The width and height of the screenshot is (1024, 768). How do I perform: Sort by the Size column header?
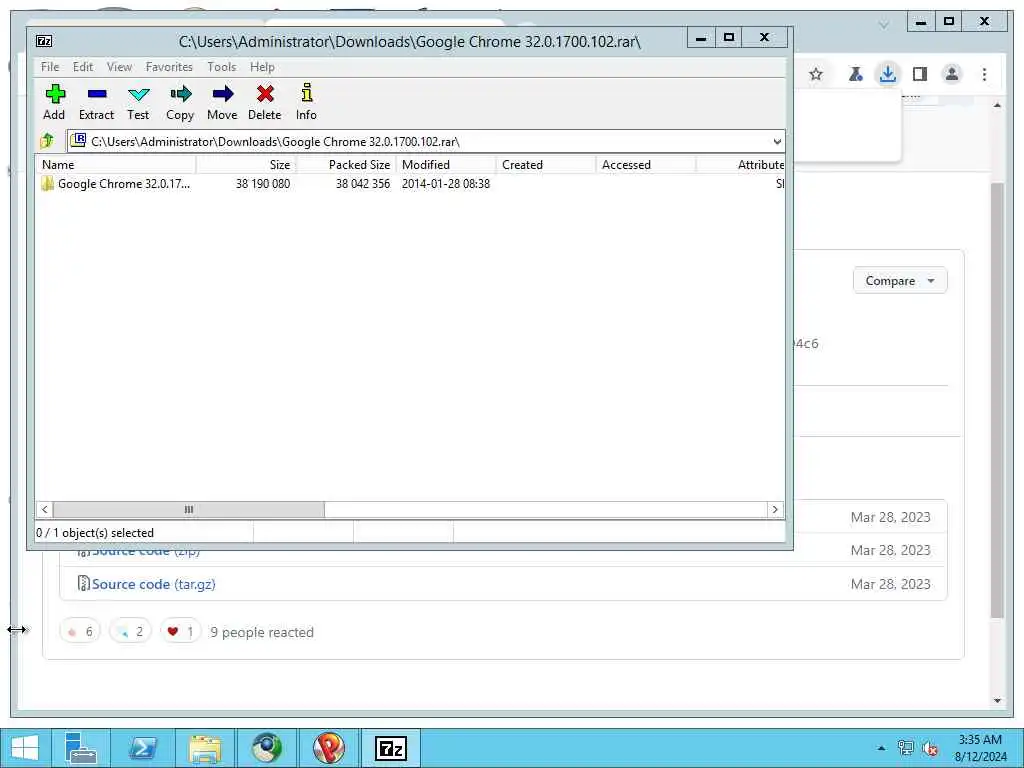coord(246,165)
